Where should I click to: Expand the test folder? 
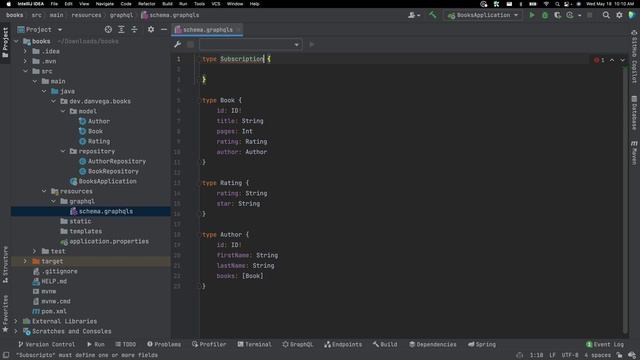coord(35,251)
